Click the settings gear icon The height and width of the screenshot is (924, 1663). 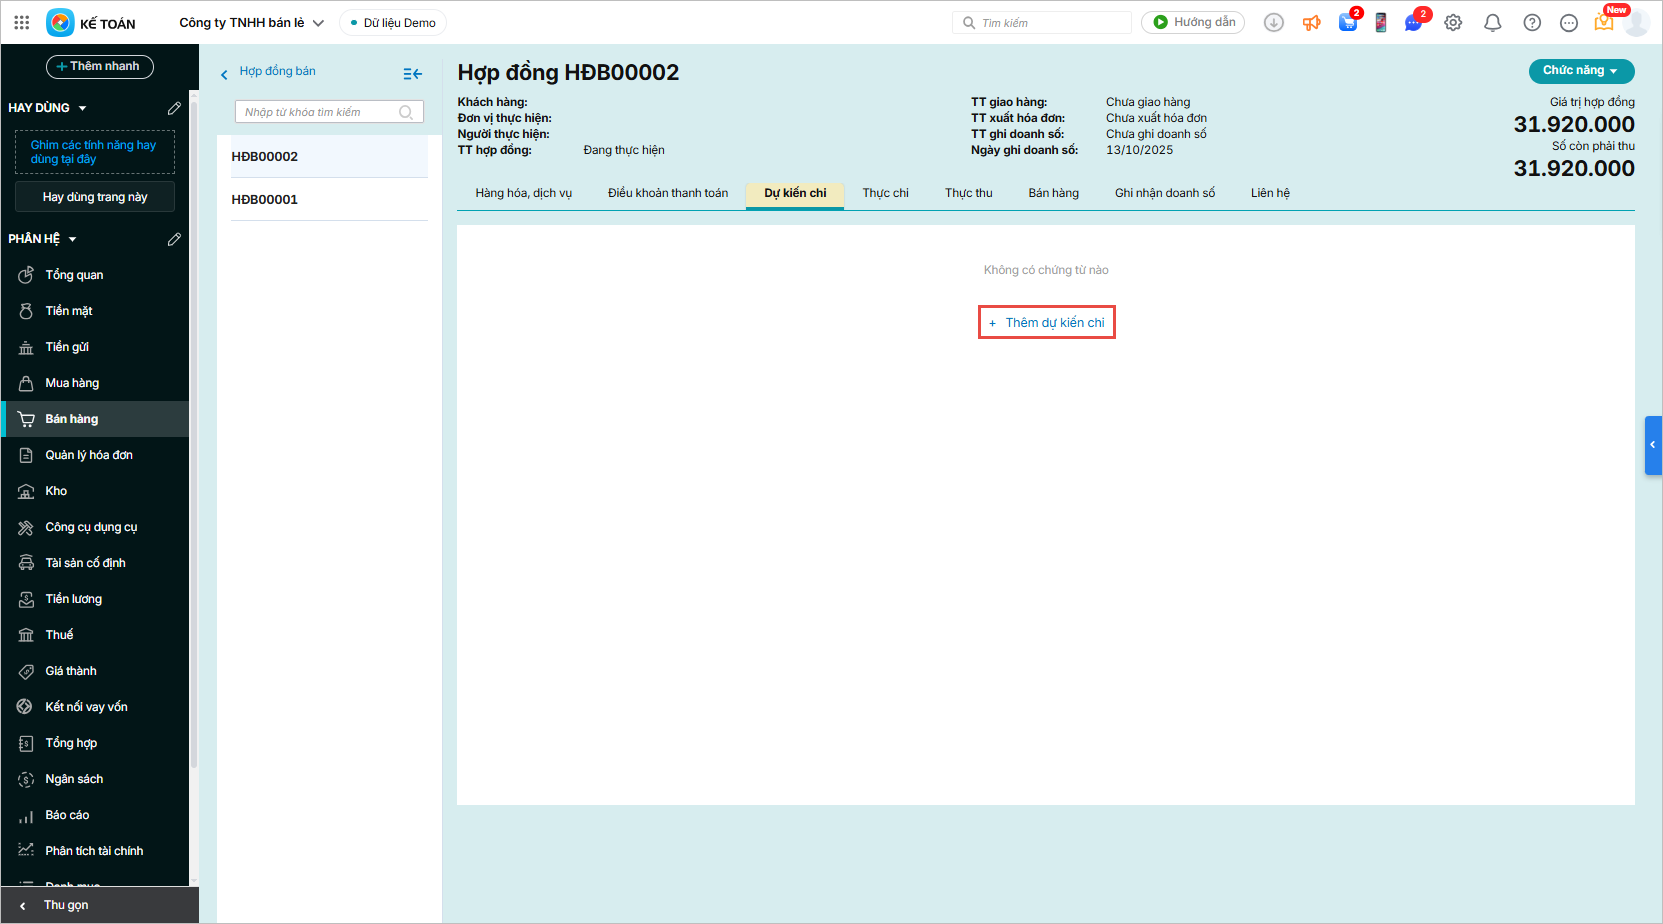(1453, 23)
